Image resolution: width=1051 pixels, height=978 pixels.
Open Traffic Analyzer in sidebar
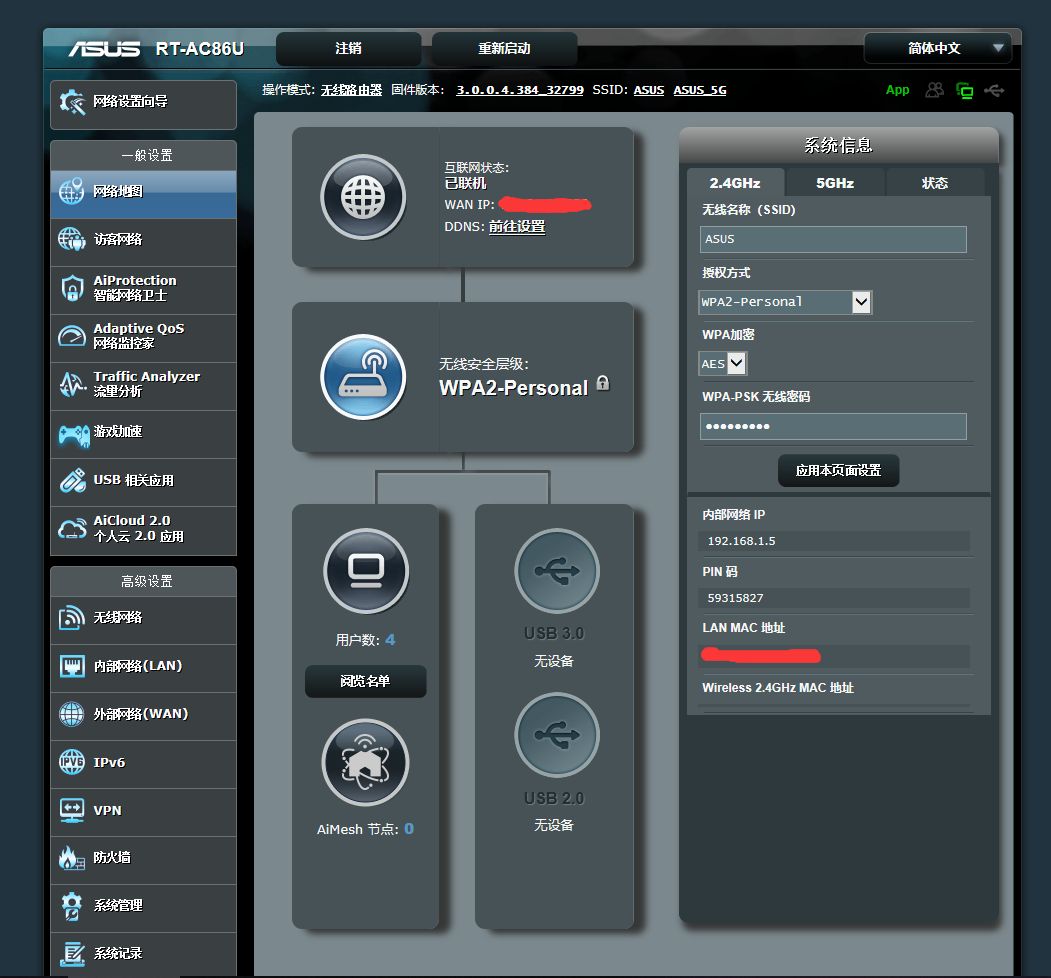[x=143, y=384]
